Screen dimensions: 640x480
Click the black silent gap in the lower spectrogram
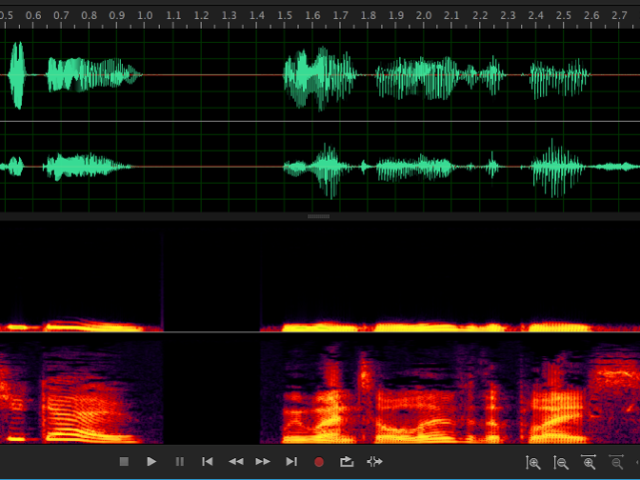[x=211, y=390]
